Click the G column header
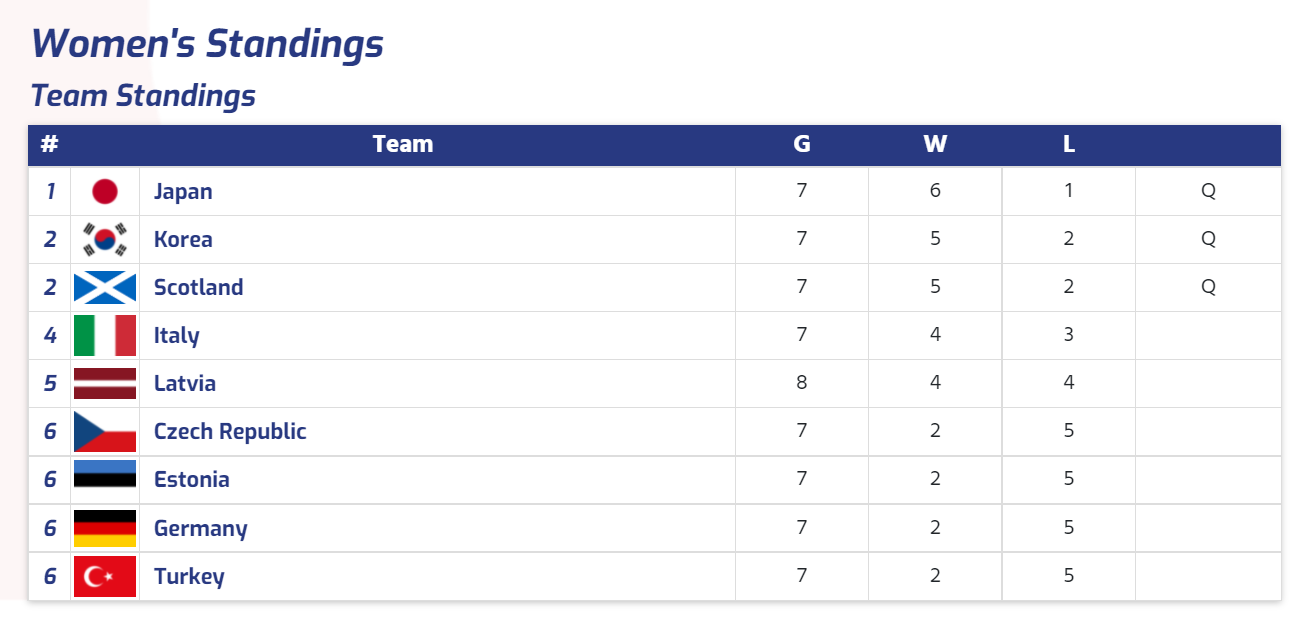1310x634 pixels. coord(802,144)
